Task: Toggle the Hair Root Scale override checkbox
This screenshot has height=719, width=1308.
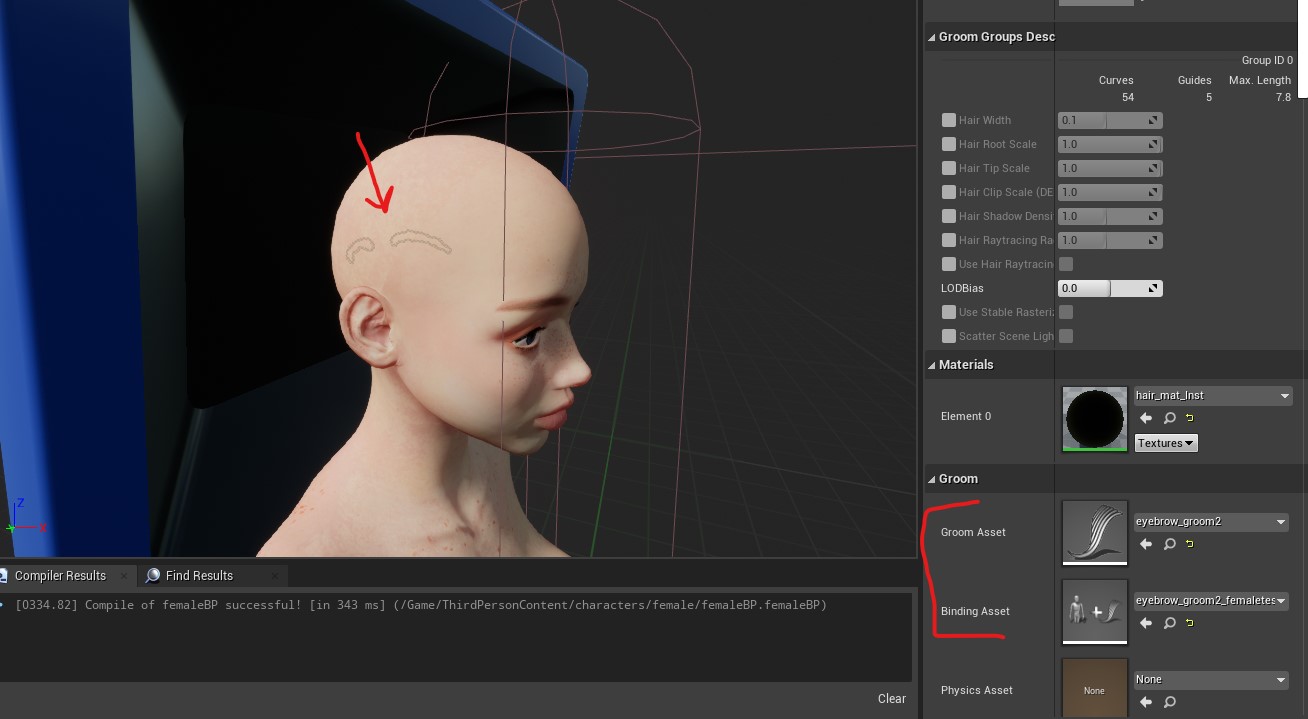Action: pyautogui.click(x=948, y=144)
